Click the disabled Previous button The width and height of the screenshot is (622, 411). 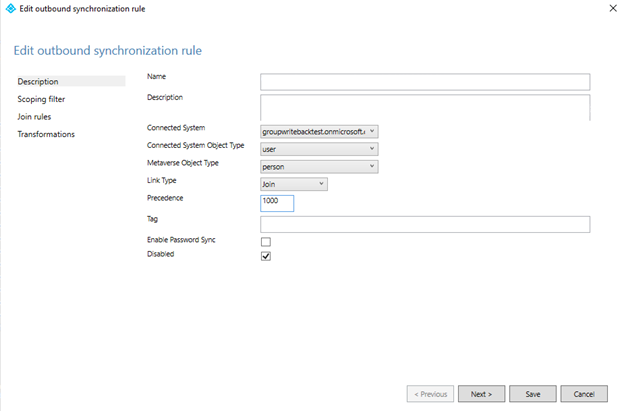(430, 394)
